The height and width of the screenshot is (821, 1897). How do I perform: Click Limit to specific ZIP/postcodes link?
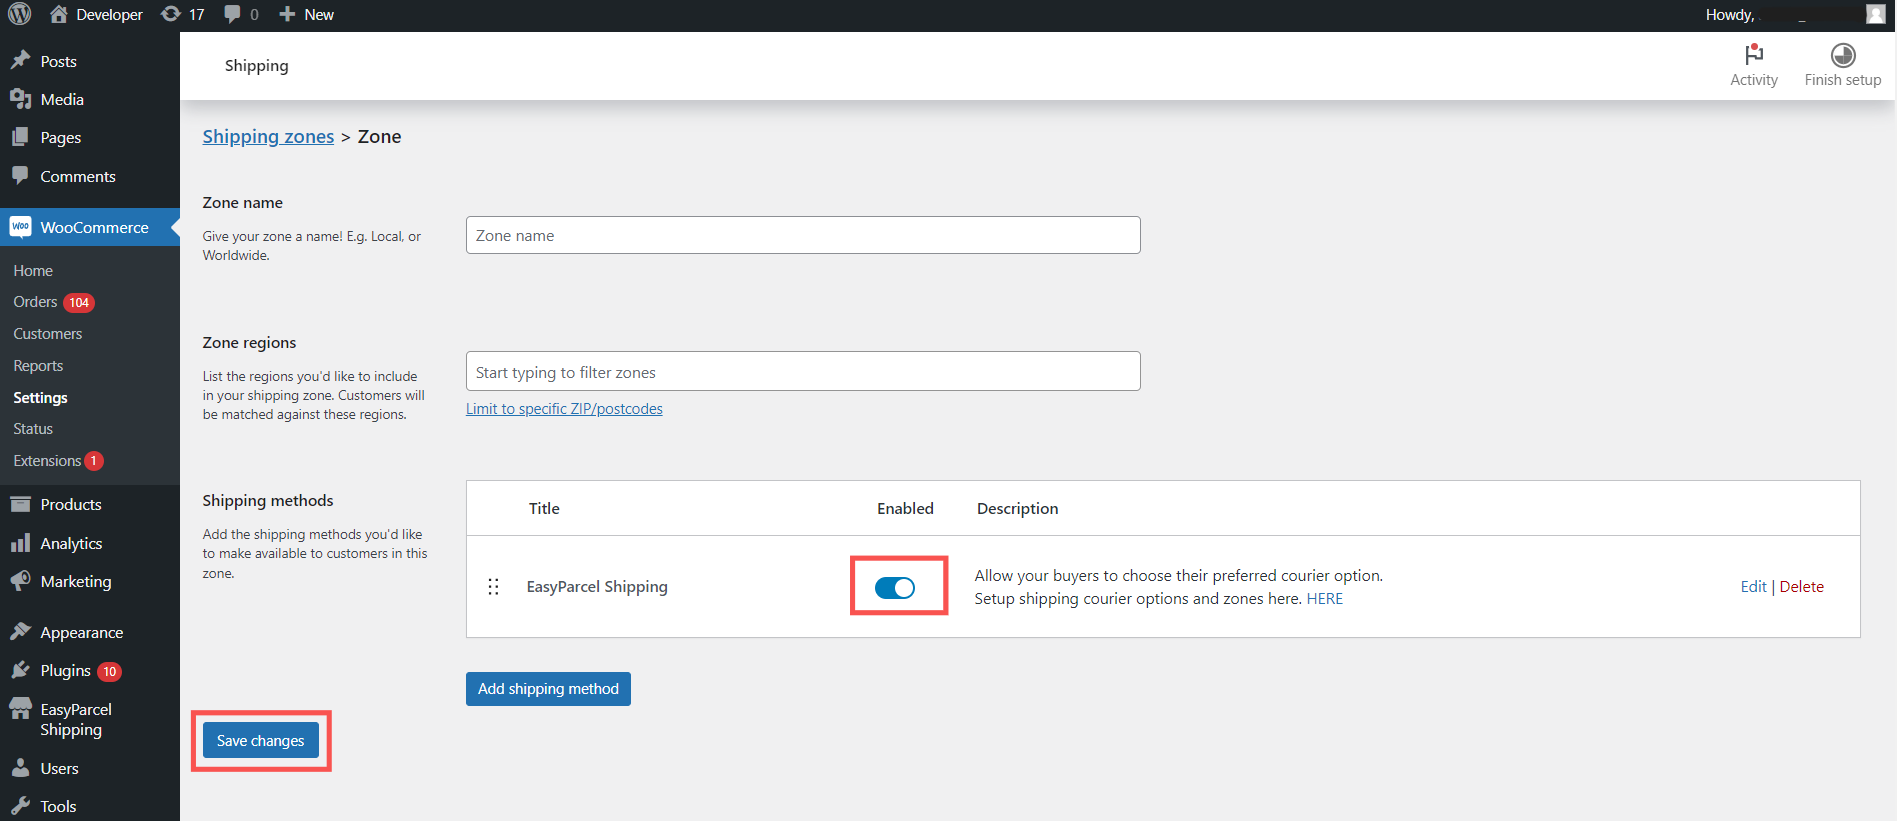(564, 408)
